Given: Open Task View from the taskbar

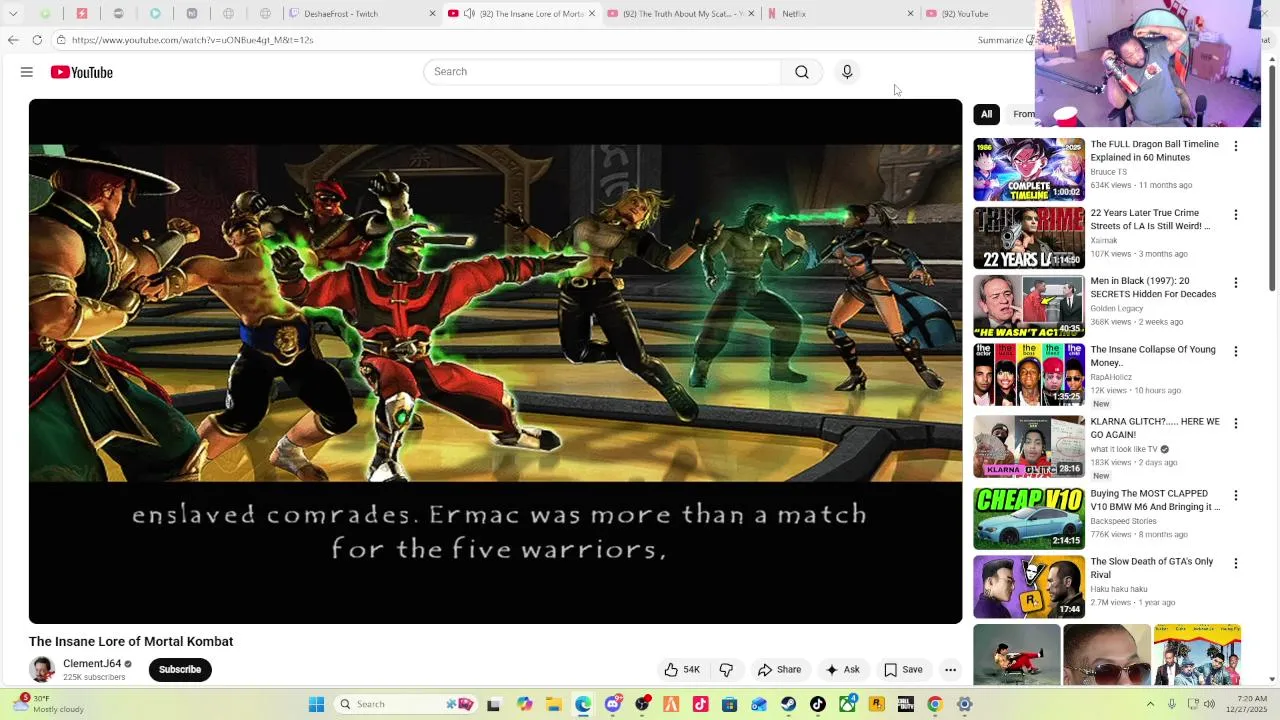Looking at the screenshot, I should [x=493, y=704].
